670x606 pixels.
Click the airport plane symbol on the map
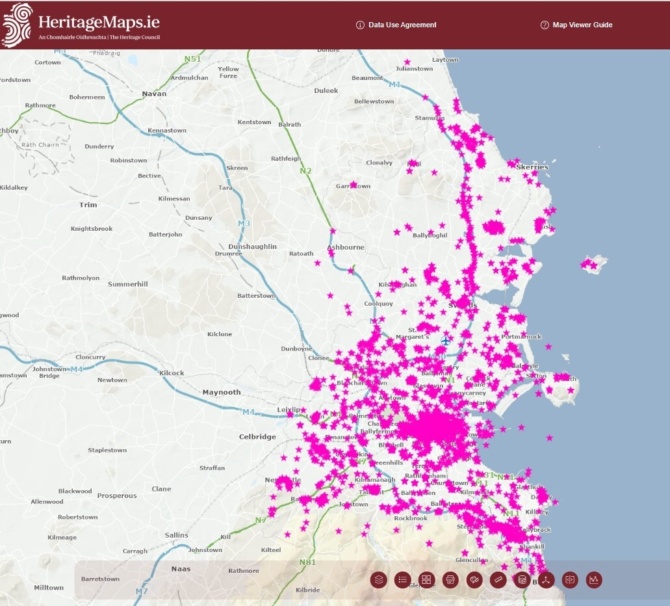446,341
